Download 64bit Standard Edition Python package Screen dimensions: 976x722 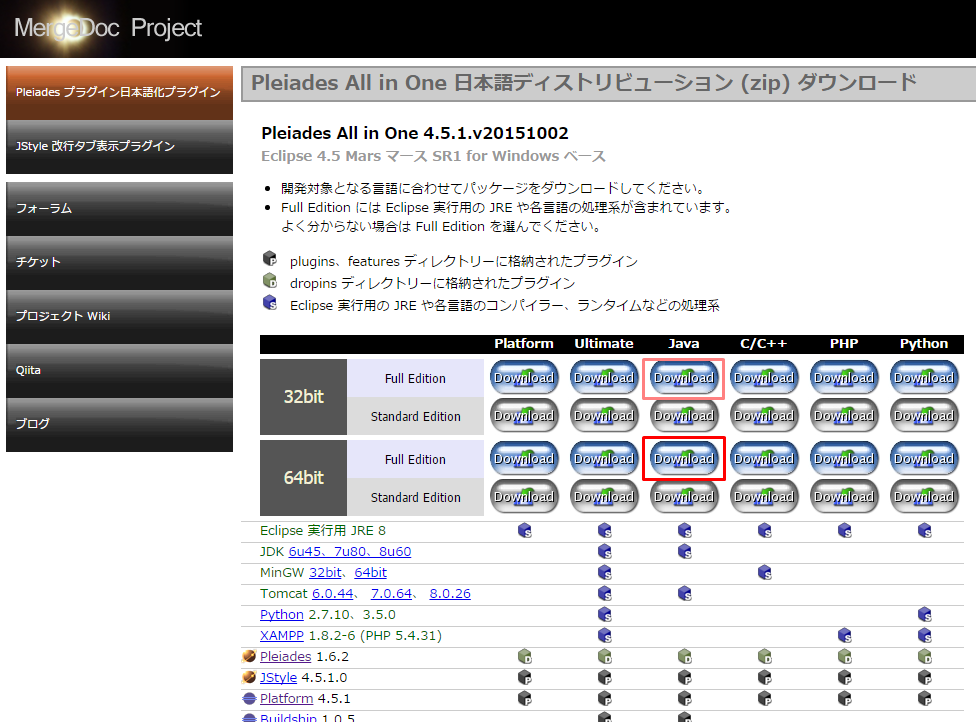pyautogui.click(x=923, y=497)
